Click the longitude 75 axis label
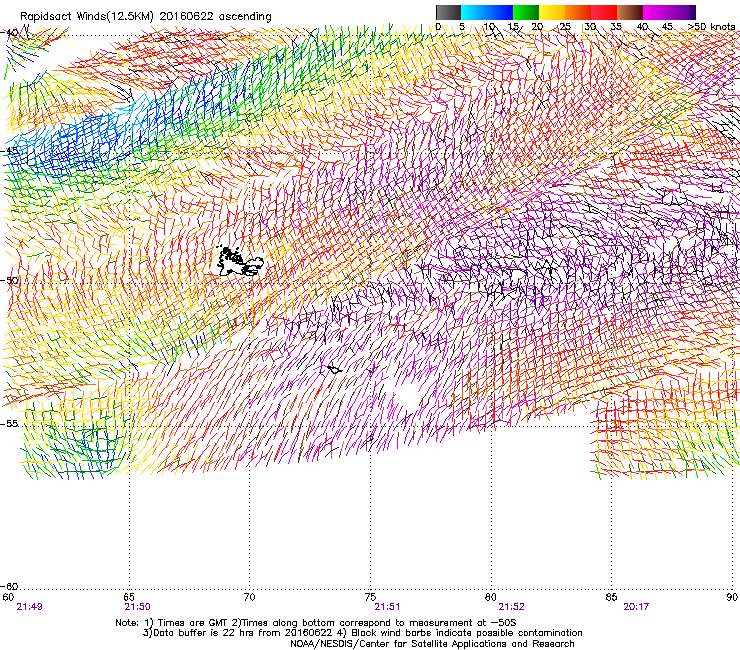 tap(370, 597)
